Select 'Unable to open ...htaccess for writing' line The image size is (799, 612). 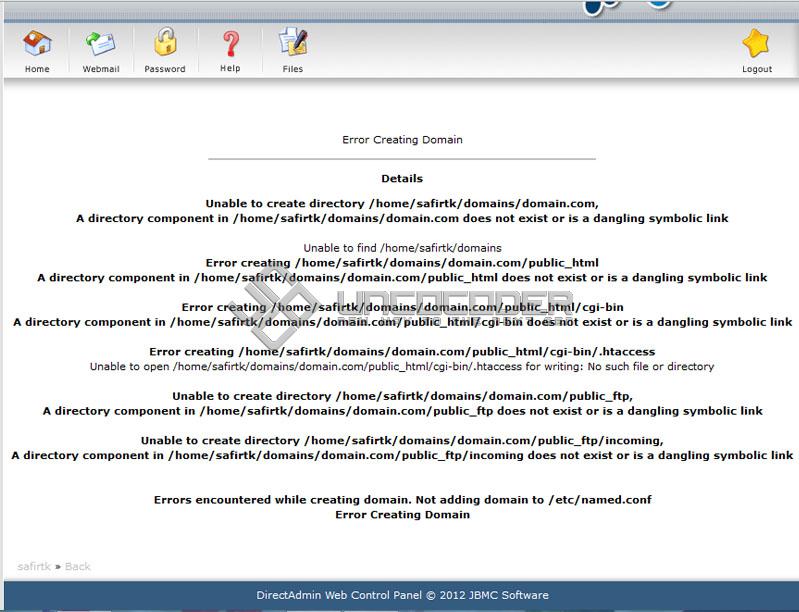tap(402, 366)
